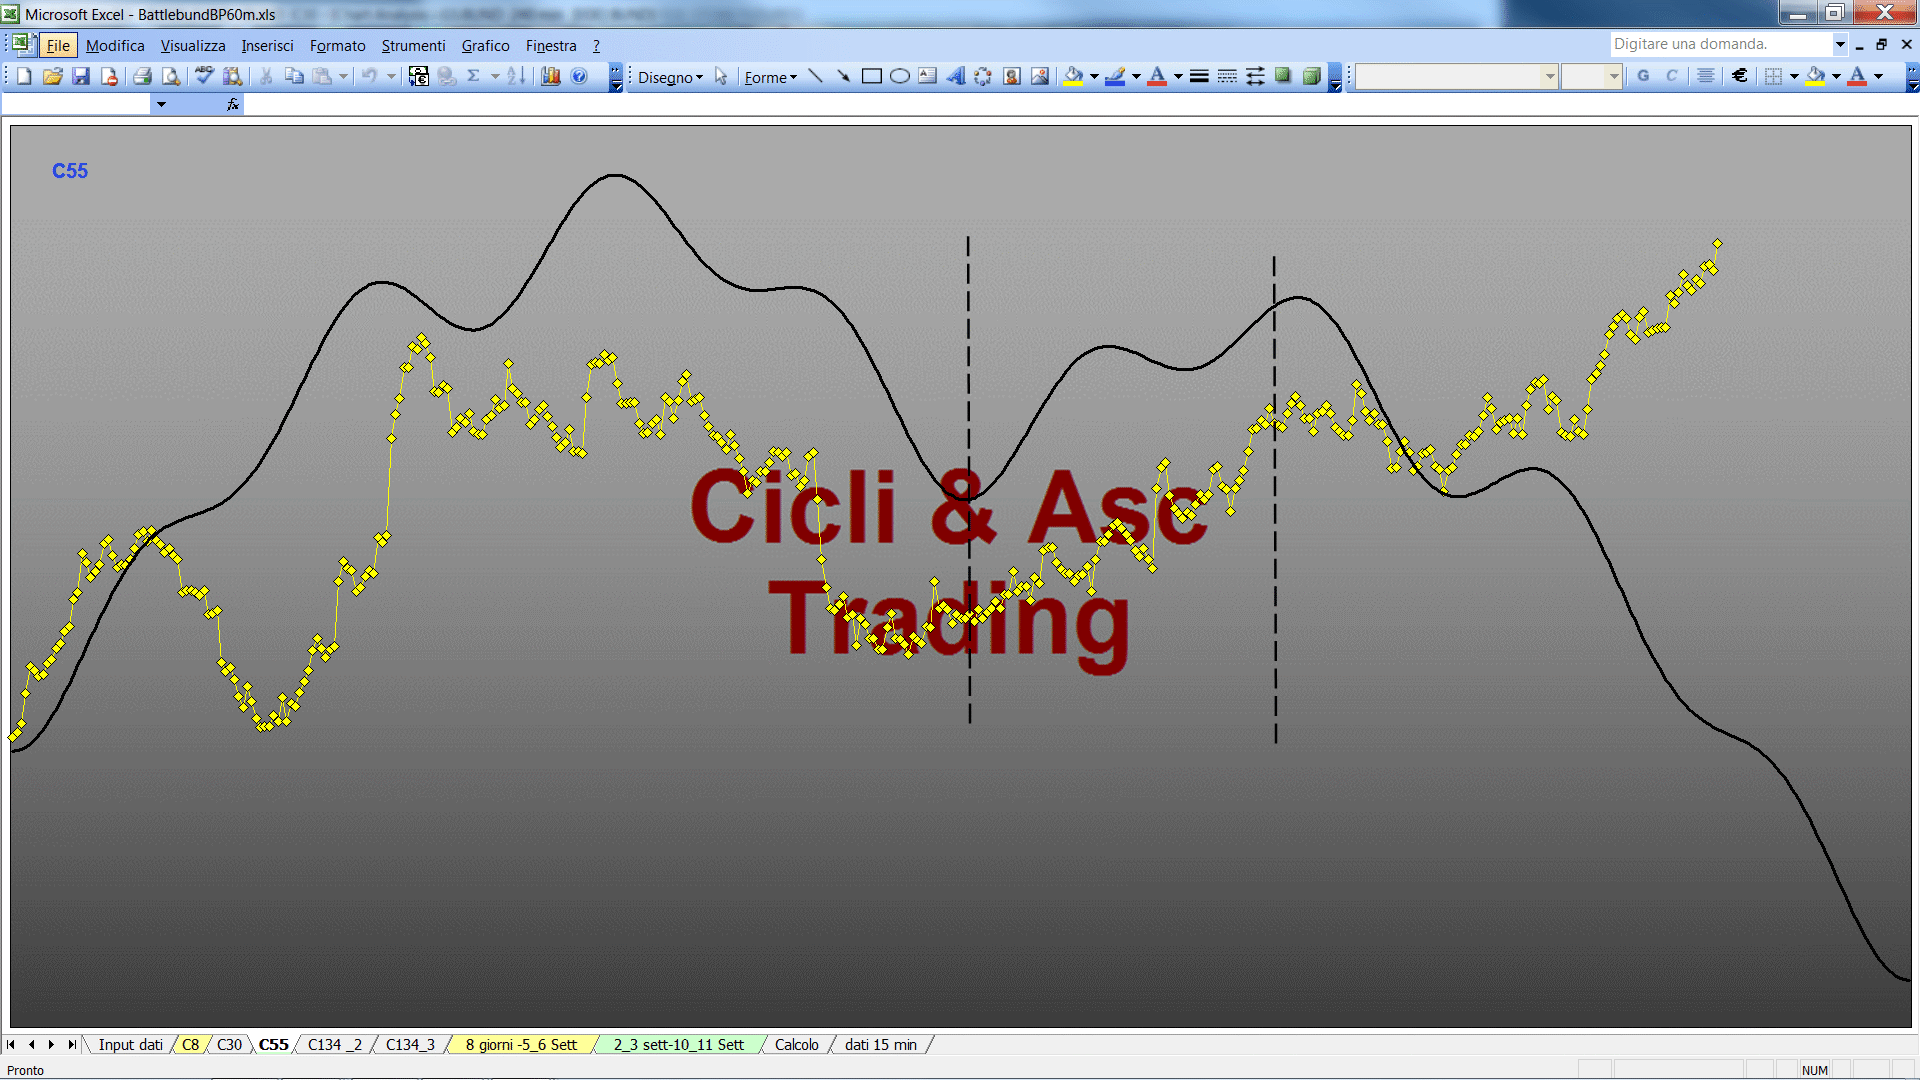The image size is (1920, 1080).
Task: Open the Modifica menu
Action: pyautogui.click(x=115, y=46)
